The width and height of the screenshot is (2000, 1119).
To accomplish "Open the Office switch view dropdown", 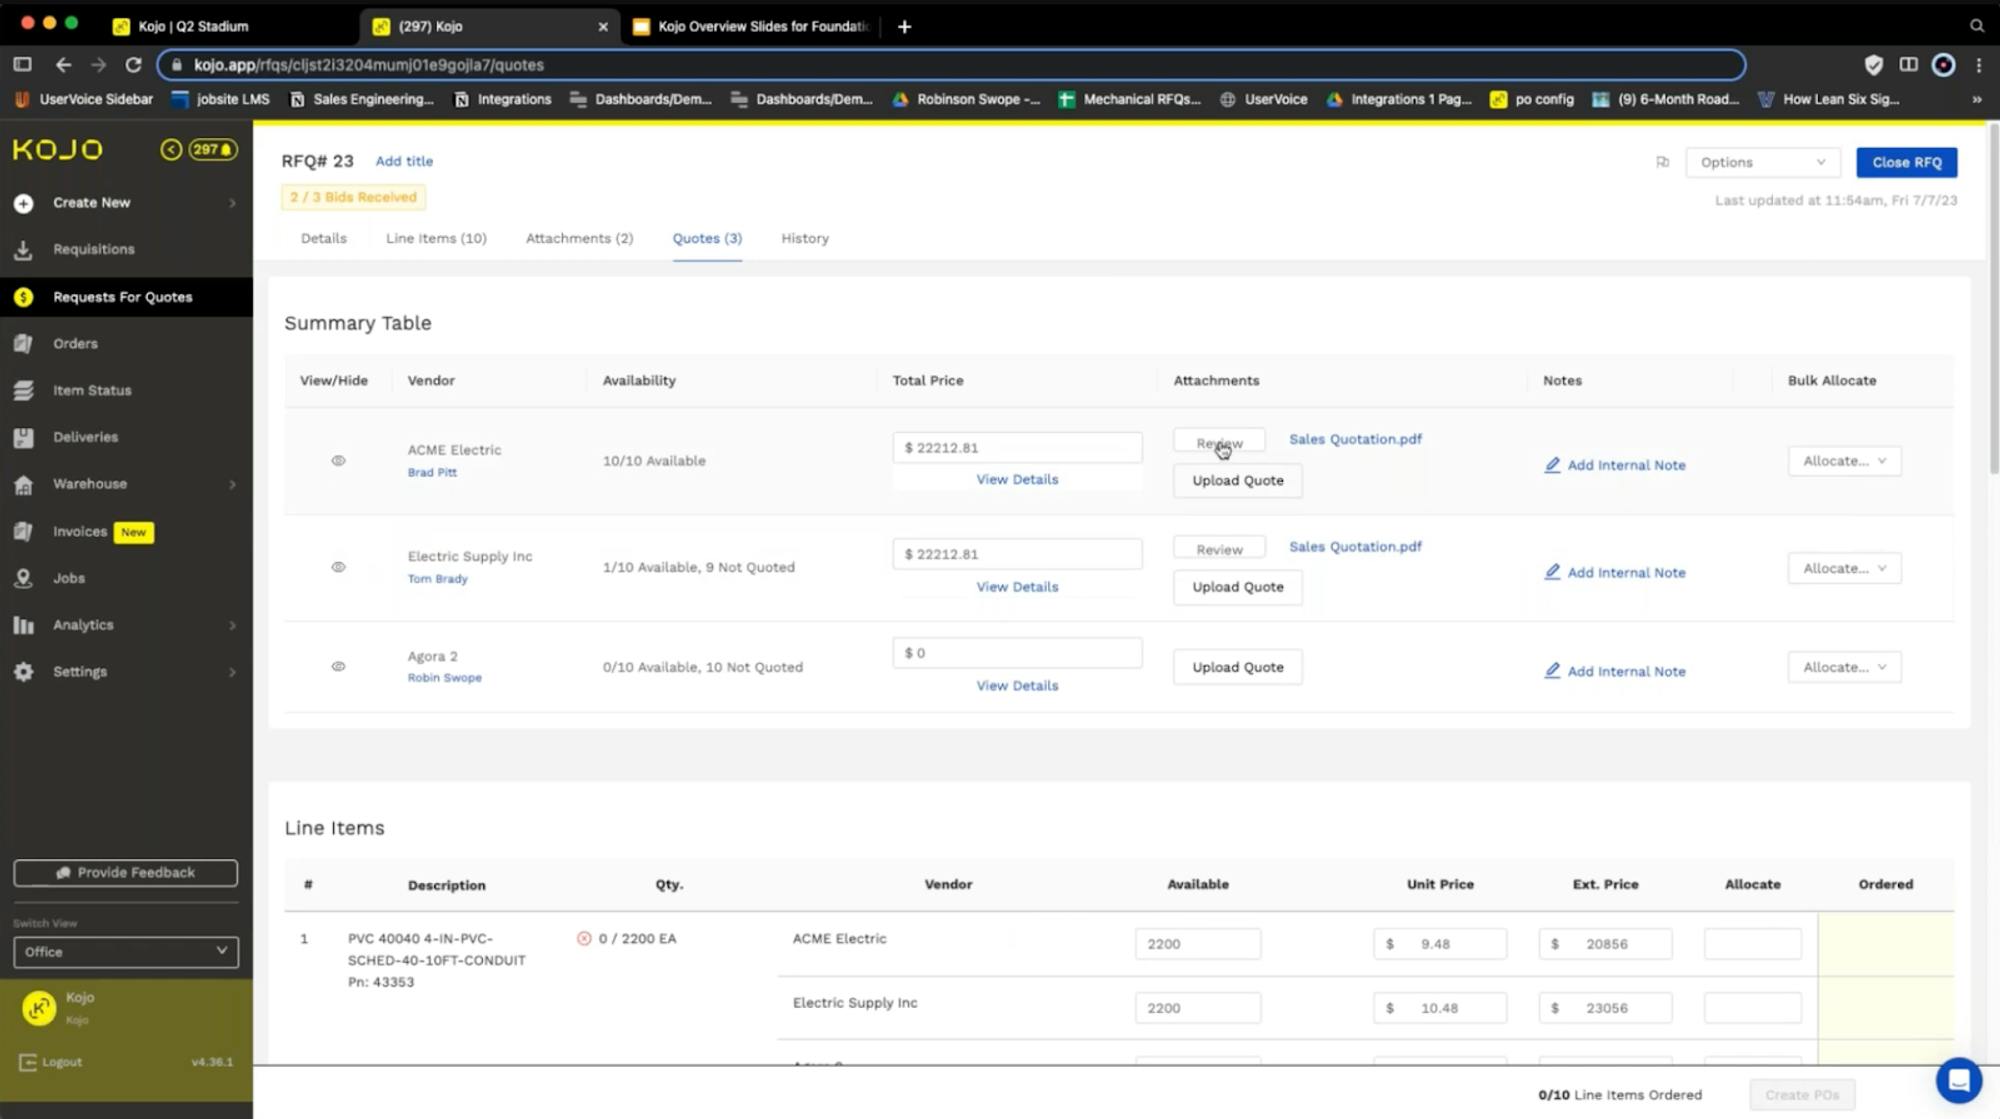I will (126, 952).
